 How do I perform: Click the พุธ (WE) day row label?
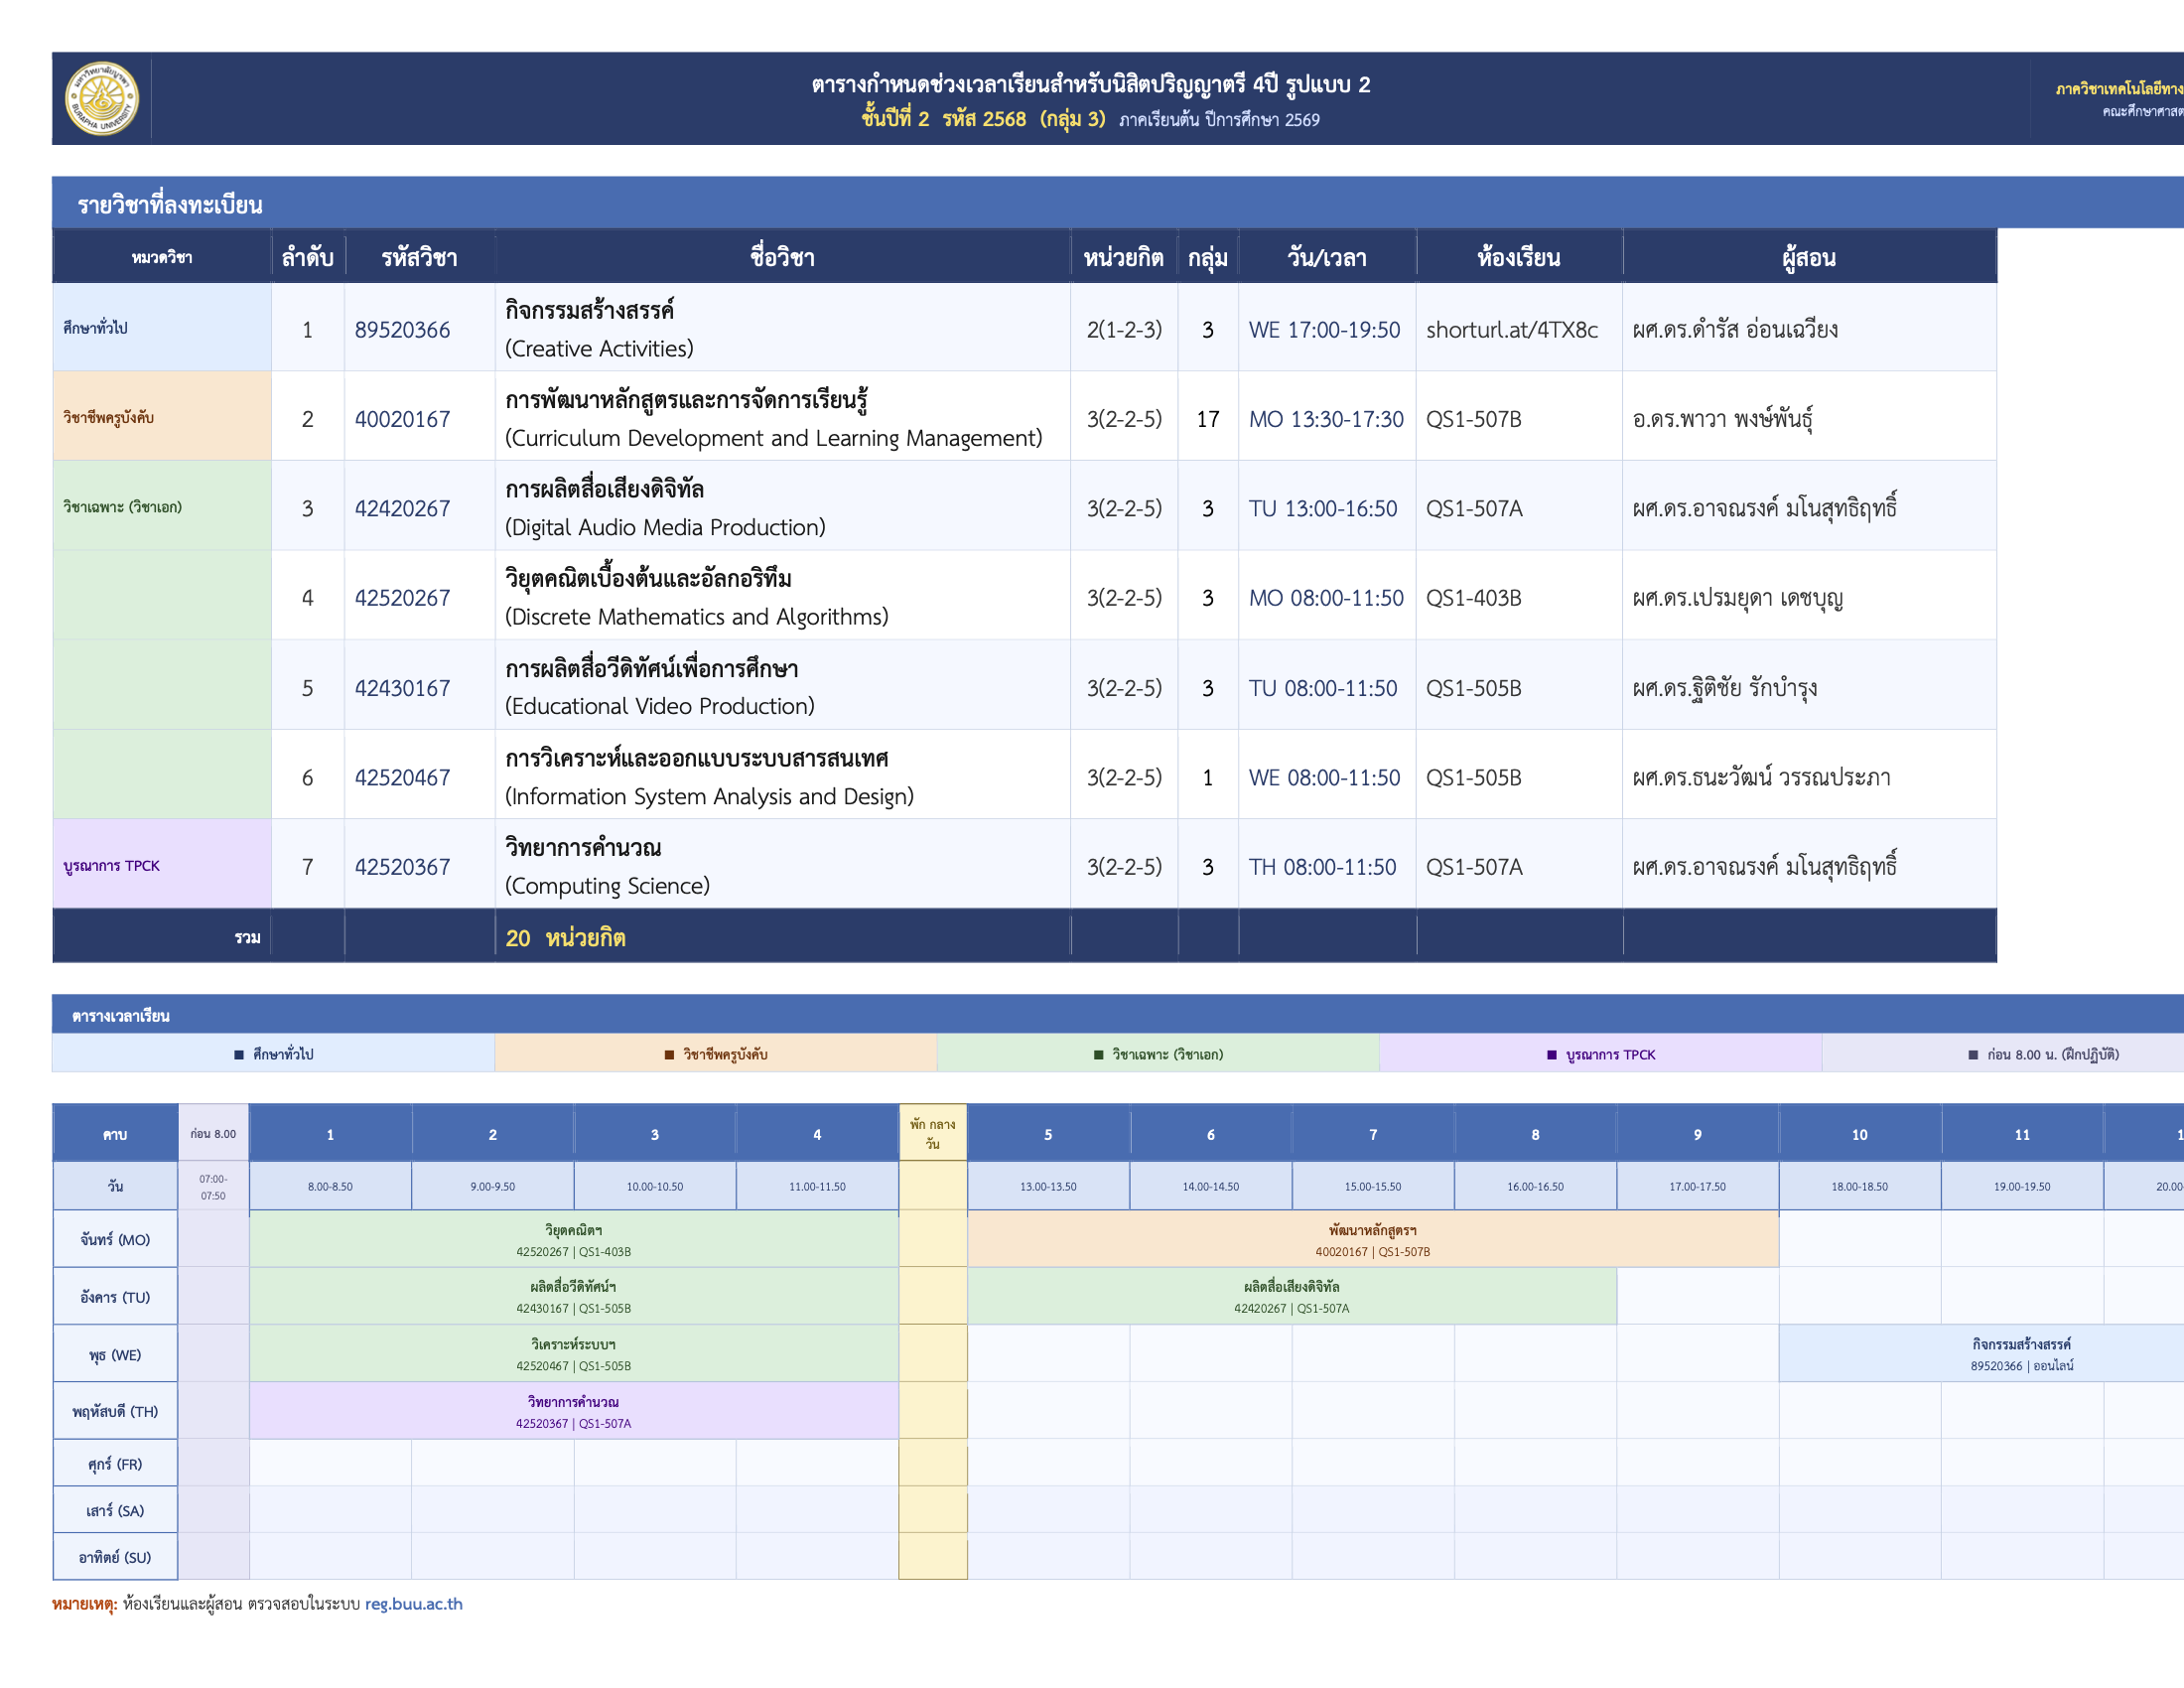click(115, 1354)
